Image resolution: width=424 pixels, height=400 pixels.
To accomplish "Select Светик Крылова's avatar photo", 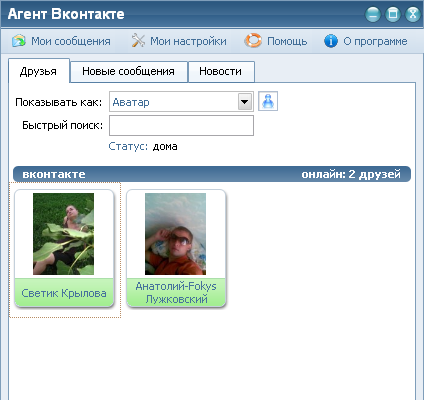I will click(x=63, y=234).
